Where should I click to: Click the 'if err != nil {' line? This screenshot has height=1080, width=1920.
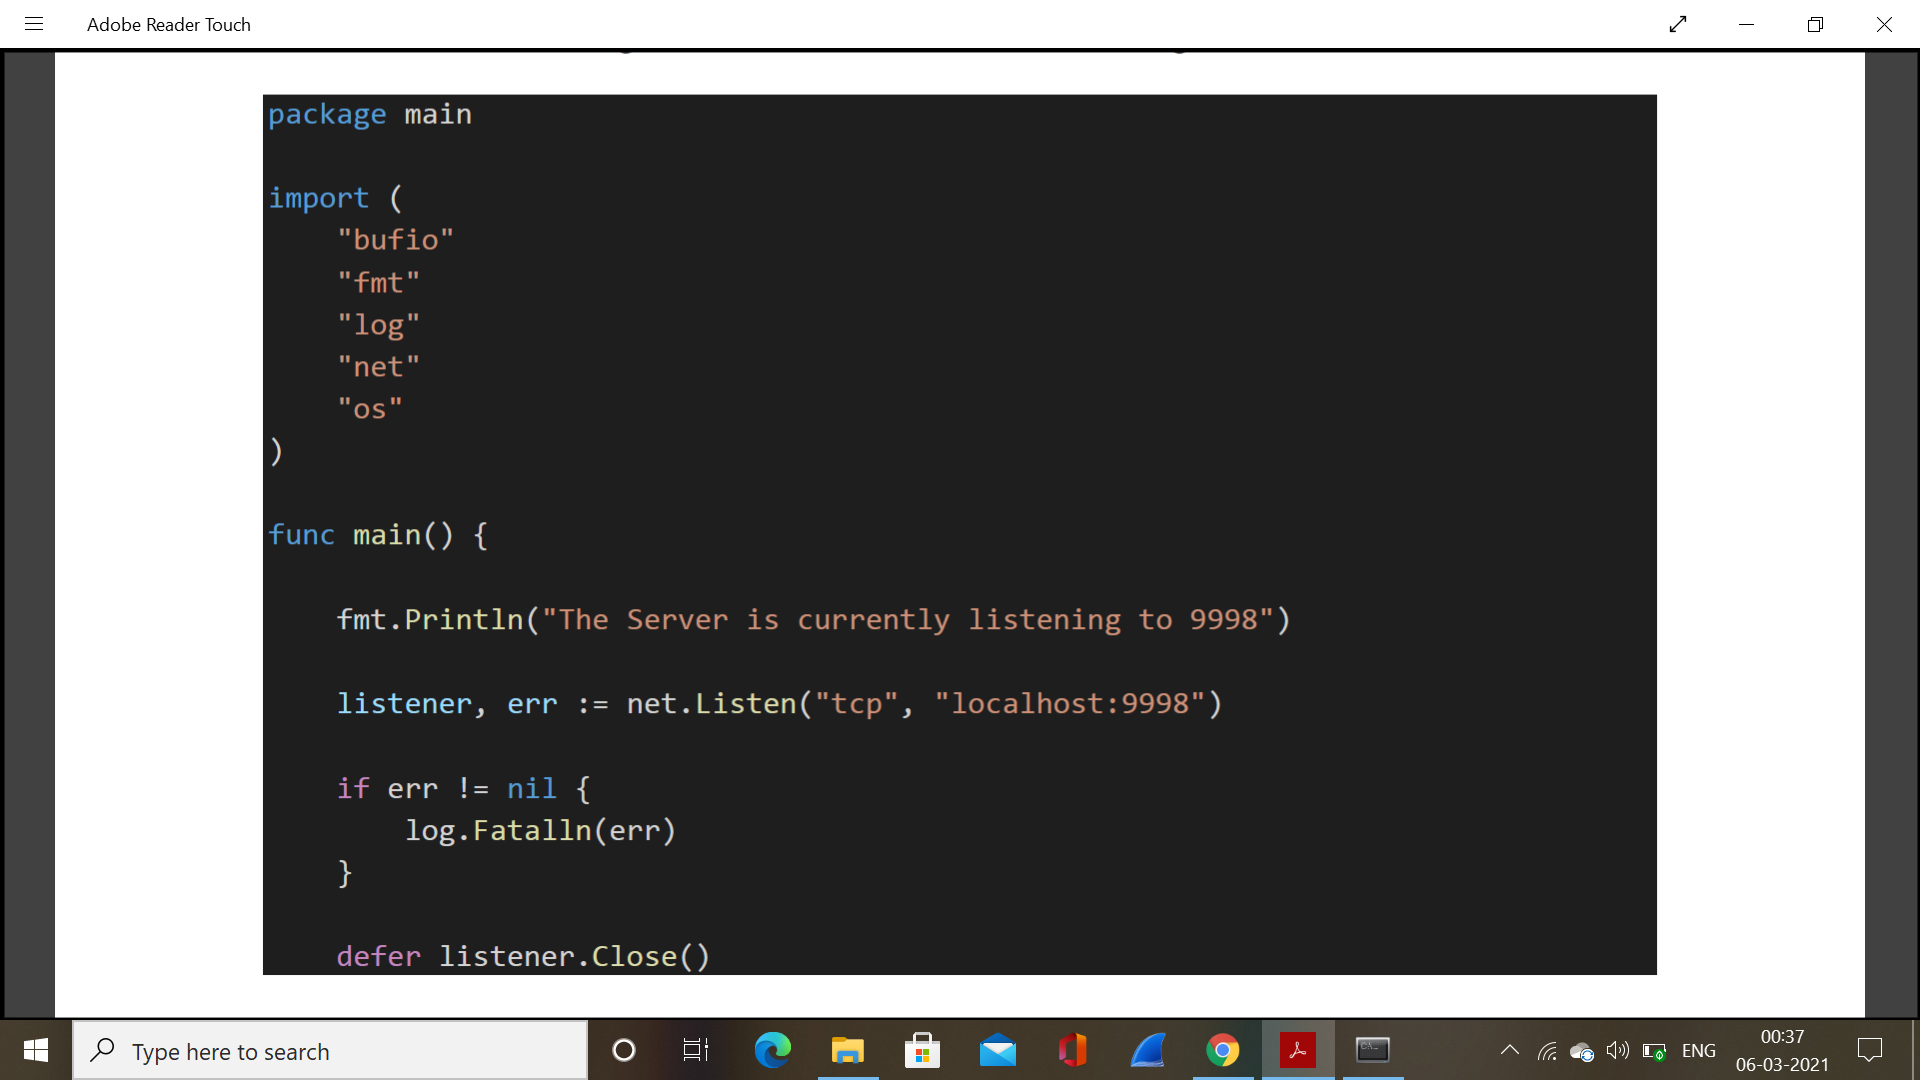pyautogui.click(x=464, y=789)
